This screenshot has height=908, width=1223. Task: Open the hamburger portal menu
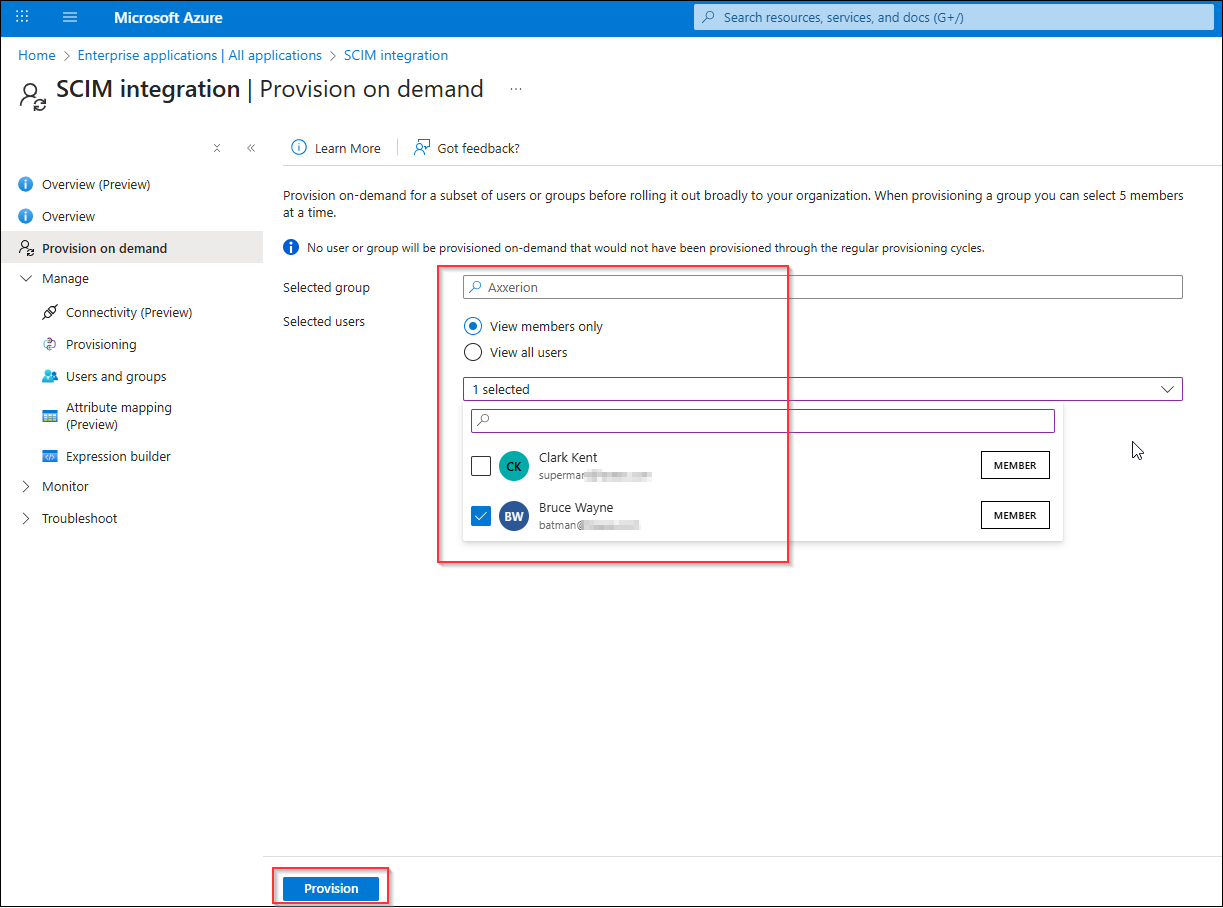pyautogui.click(x=70, y=18)
